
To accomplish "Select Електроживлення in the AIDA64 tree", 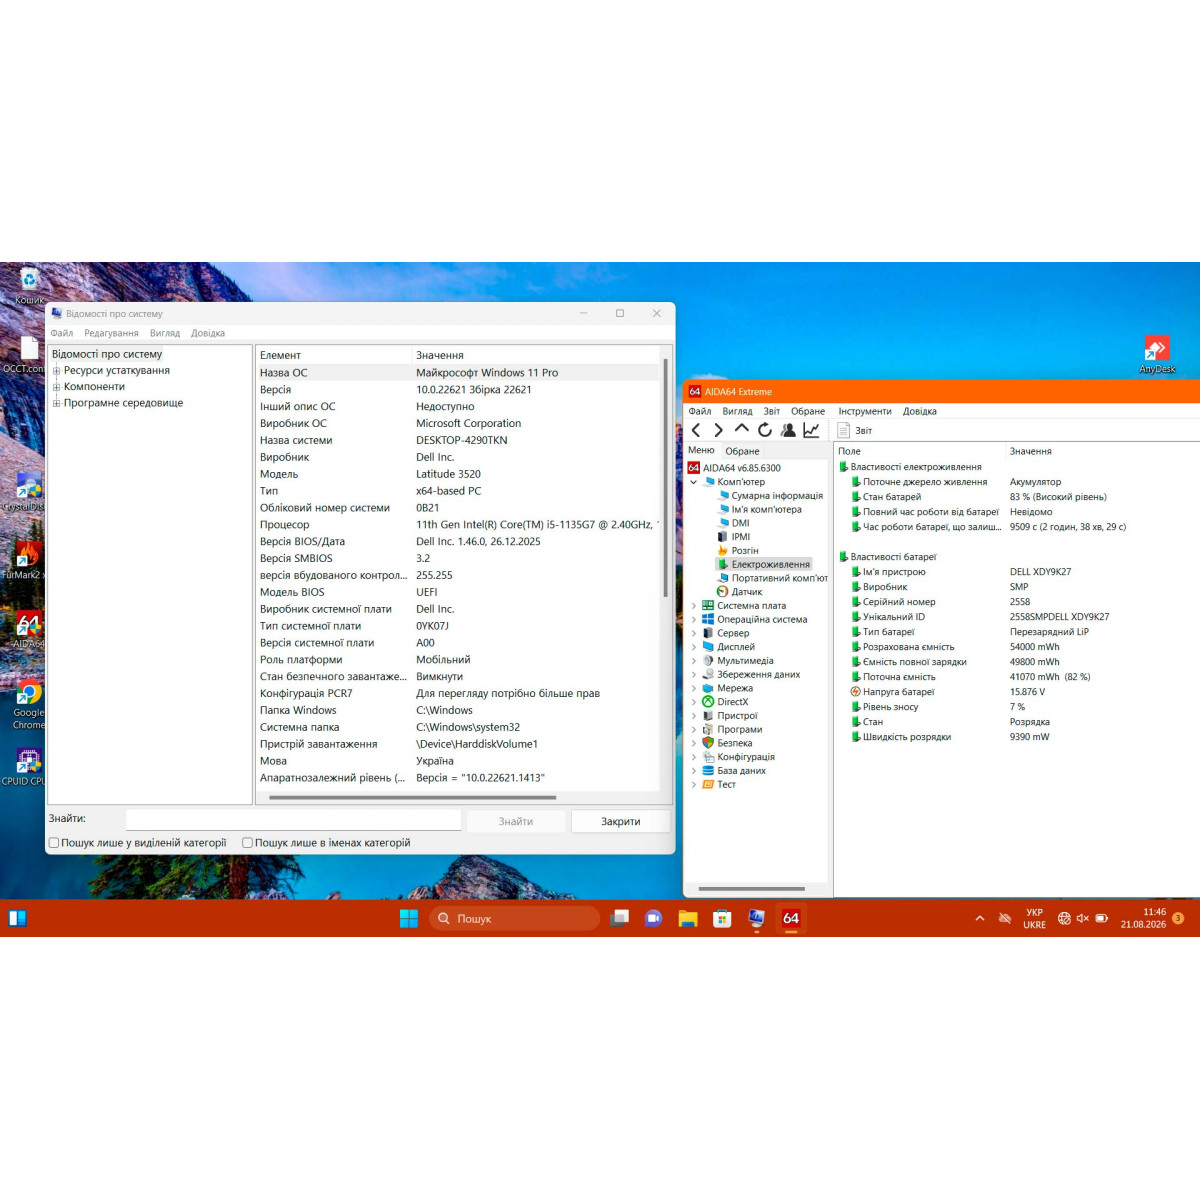I will (770, 564).
